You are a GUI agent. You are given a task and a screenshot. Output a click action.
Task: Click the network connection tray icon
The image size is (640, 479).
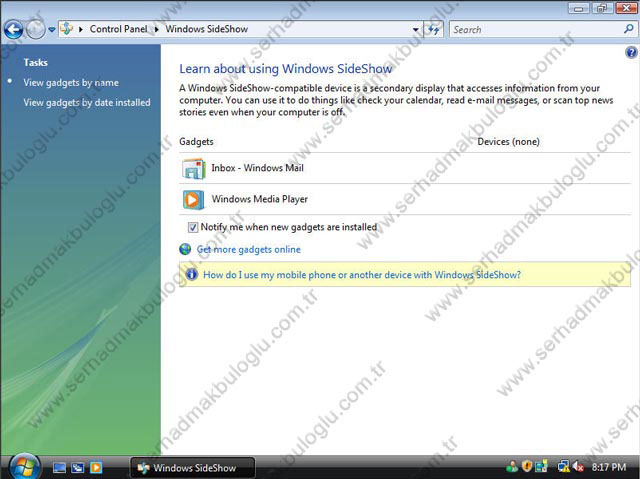pos(564,467)
